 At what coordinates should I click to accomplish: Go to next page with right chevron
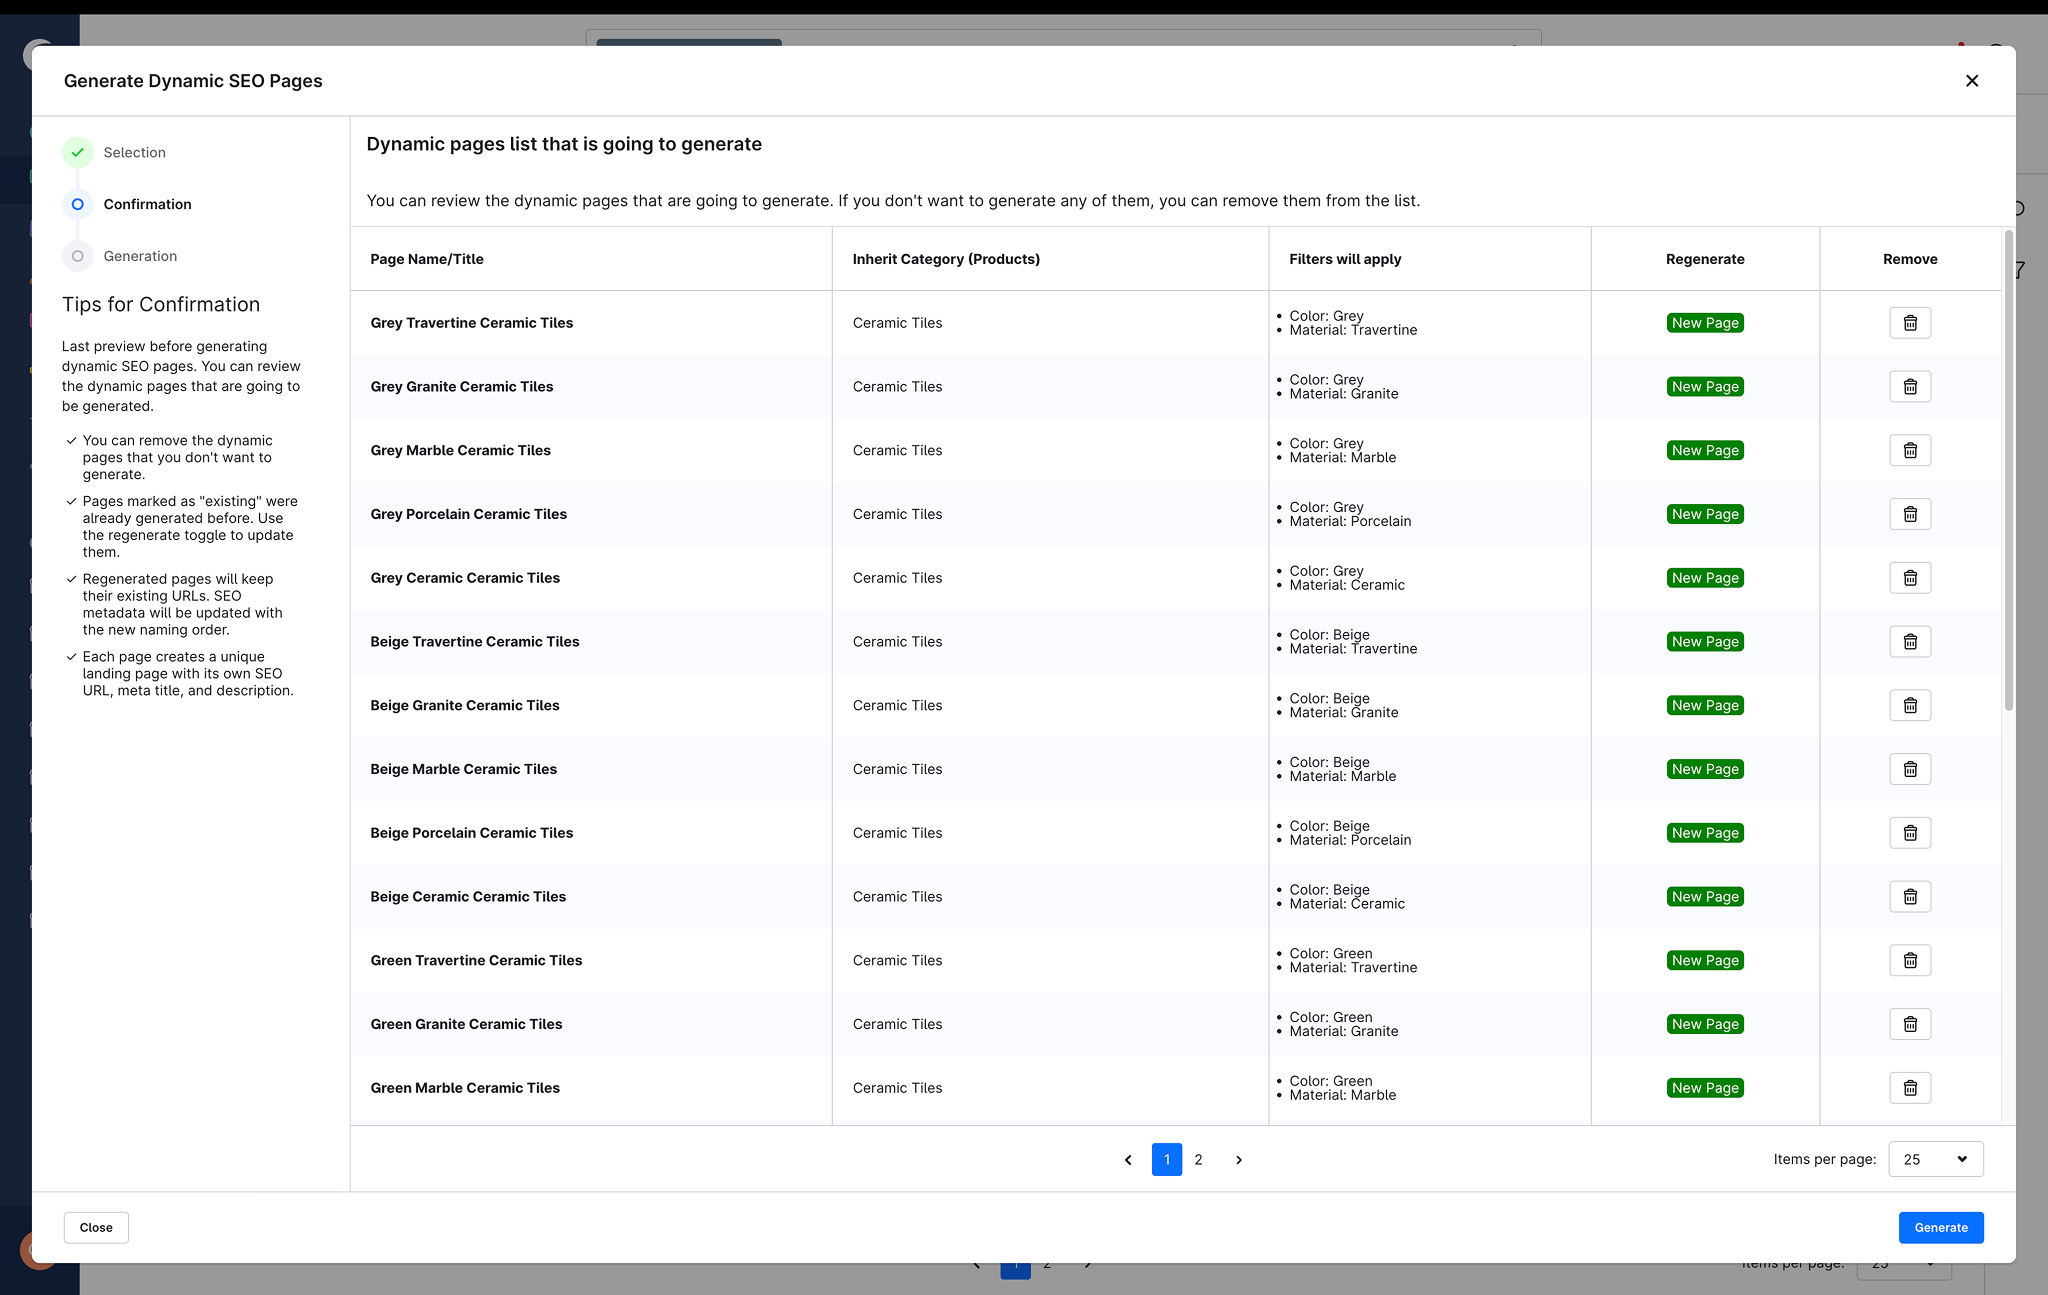(1239, 1160)
